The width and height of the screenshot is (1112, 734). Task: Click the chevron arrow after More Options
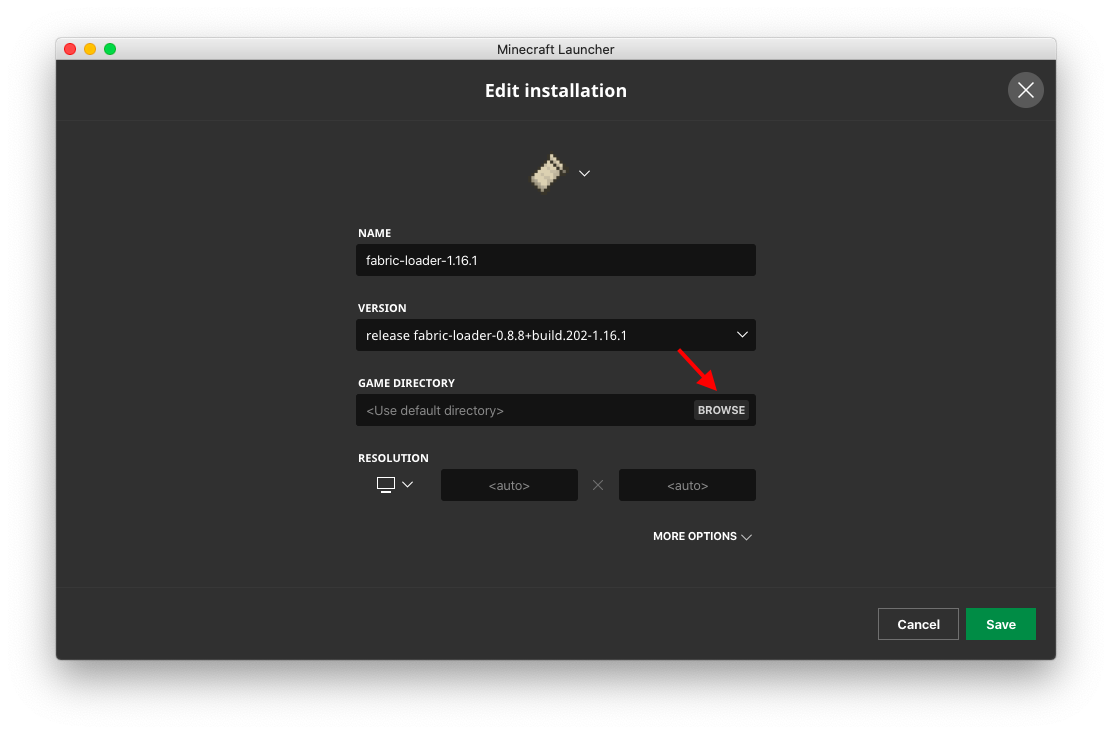746,537
